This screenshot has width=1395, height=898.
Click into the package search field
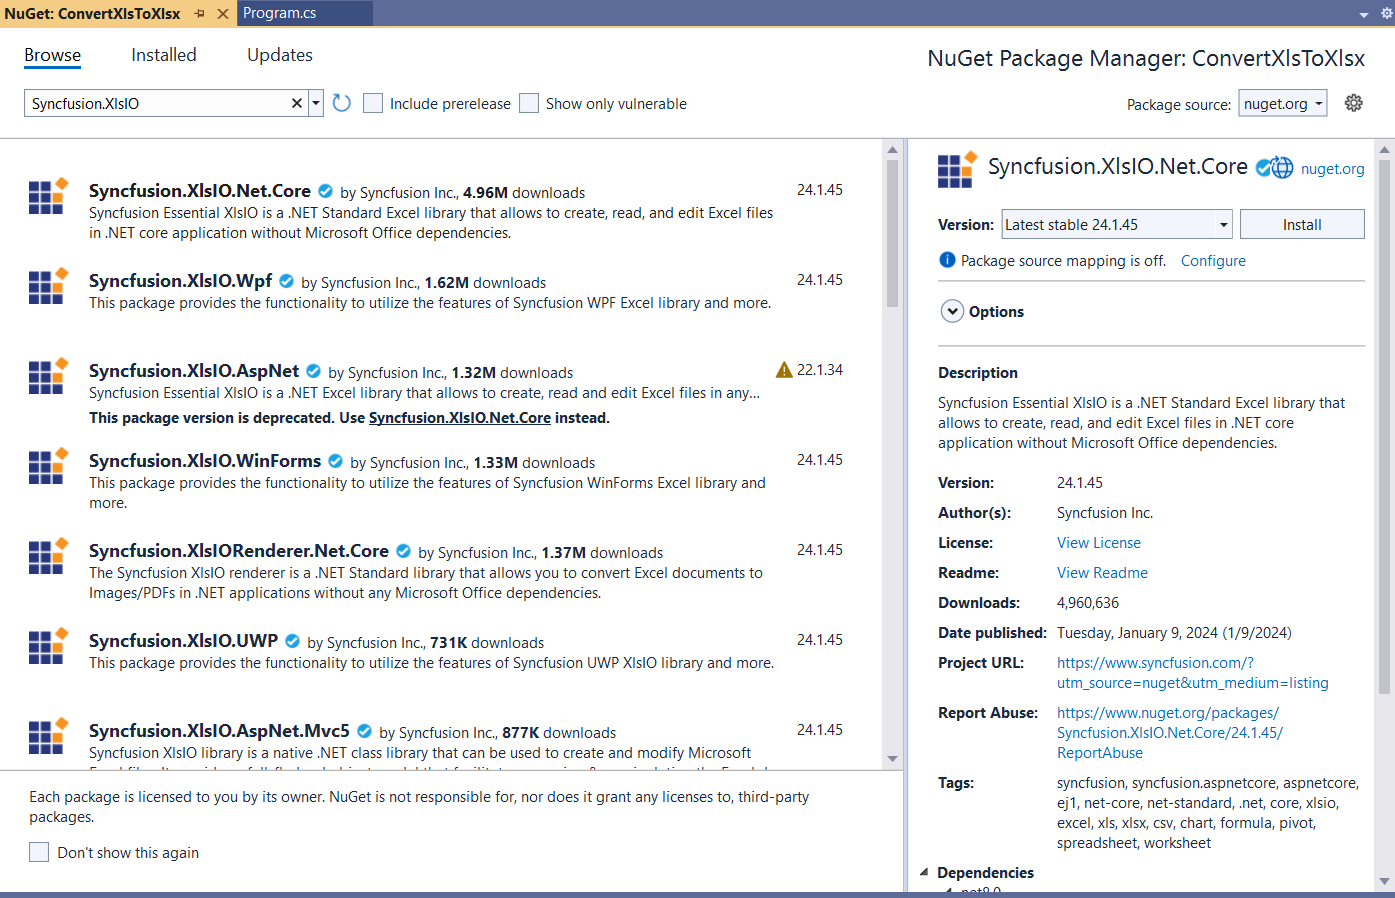pyautogui.click(x=155, y=103)
